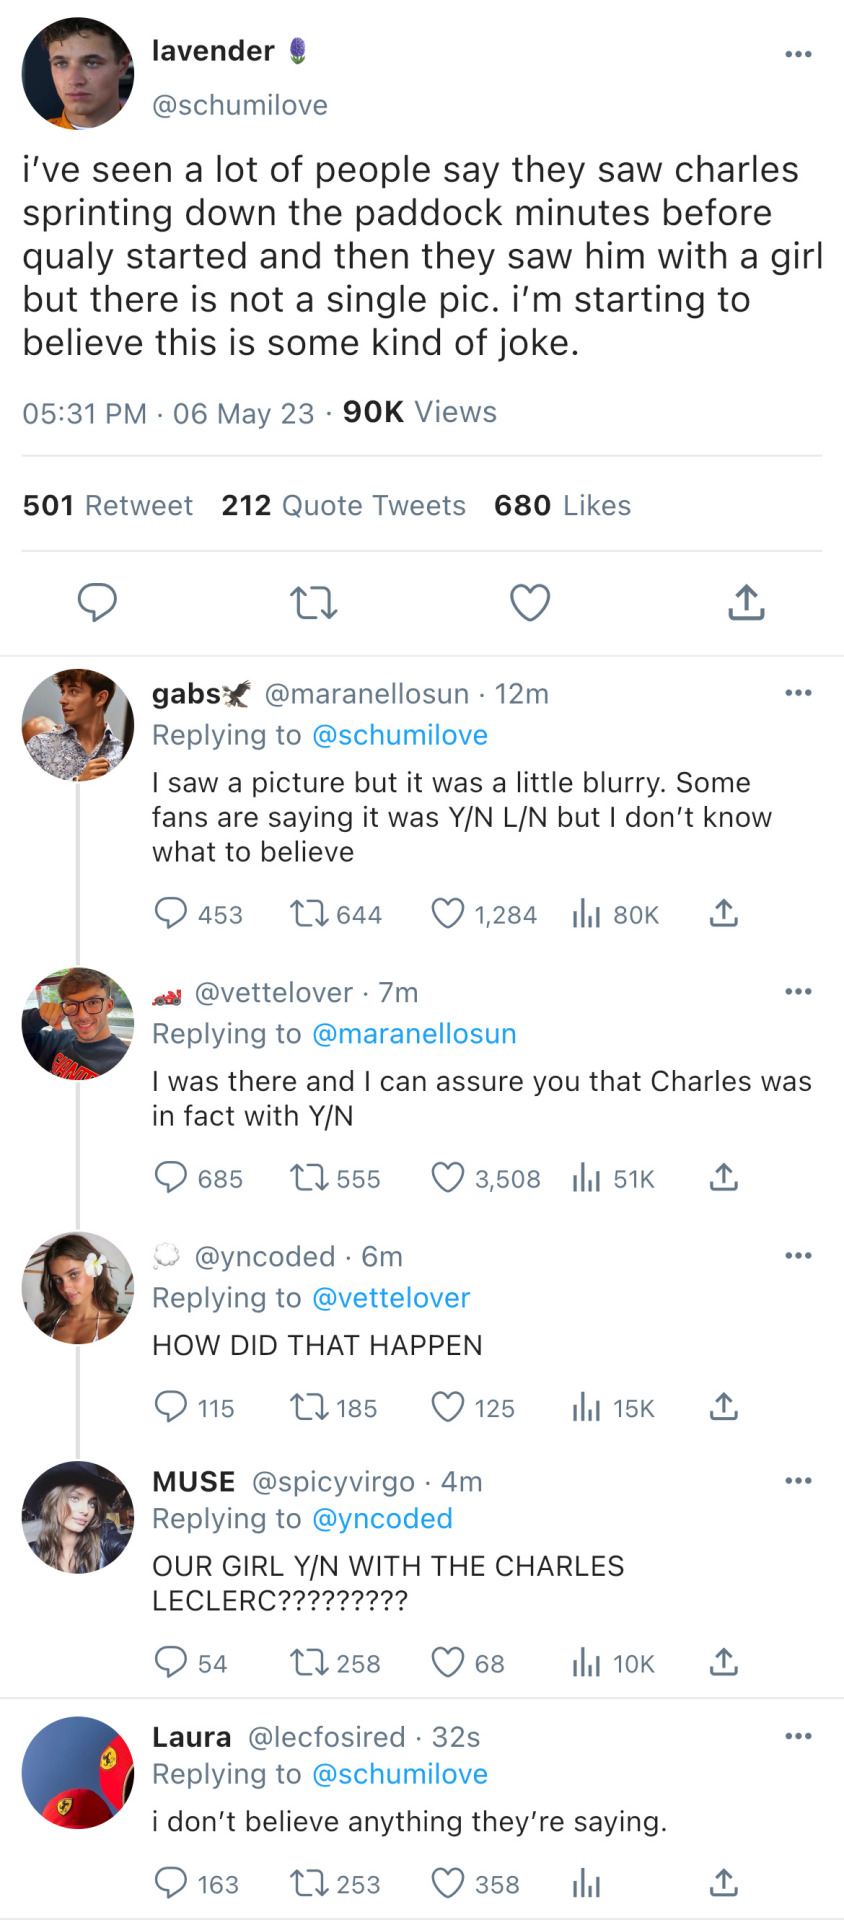Open more options on lavender's tweet
Screen dimensions: 844x1920
798,54
